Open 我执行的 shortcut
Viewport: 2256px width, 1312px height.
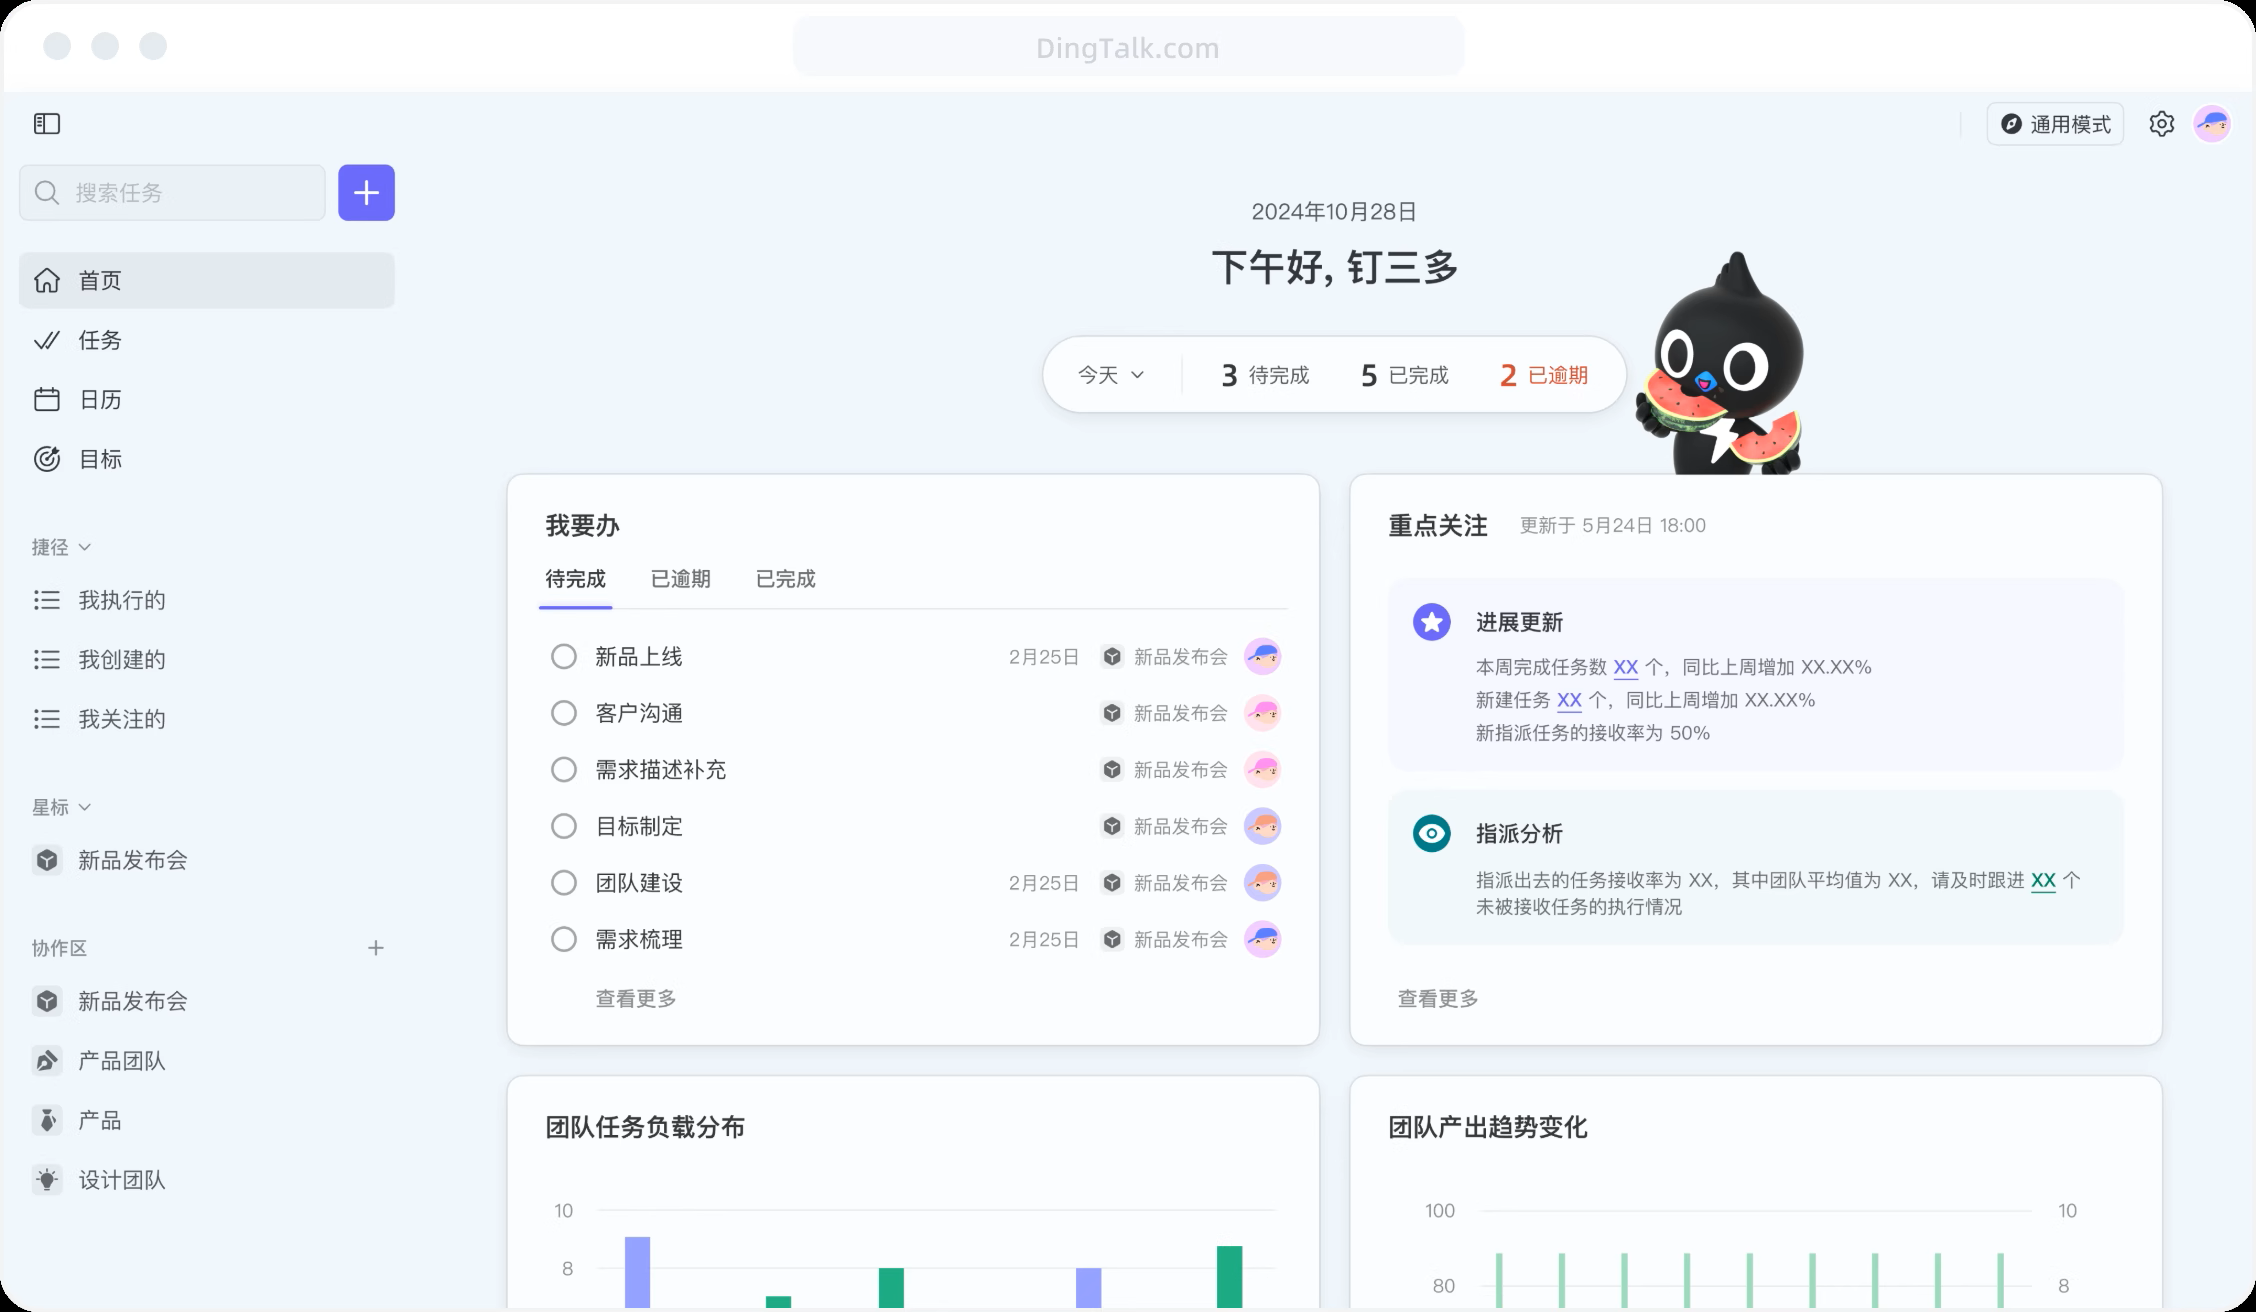click(207, 600)
